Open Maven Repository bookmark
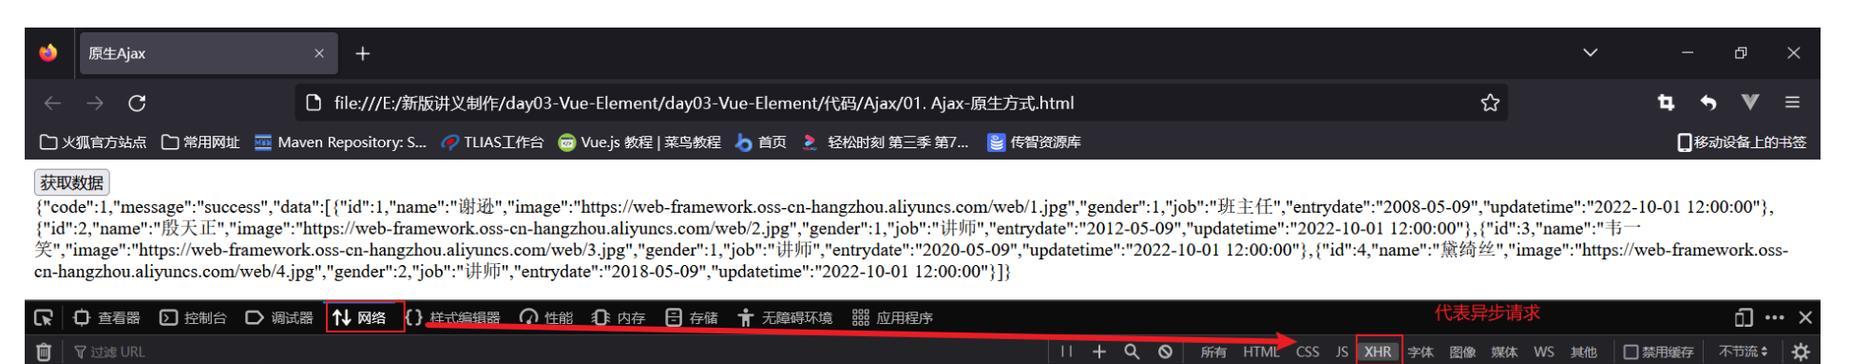This screenshot has width=1850, height=364. [340, 142]
